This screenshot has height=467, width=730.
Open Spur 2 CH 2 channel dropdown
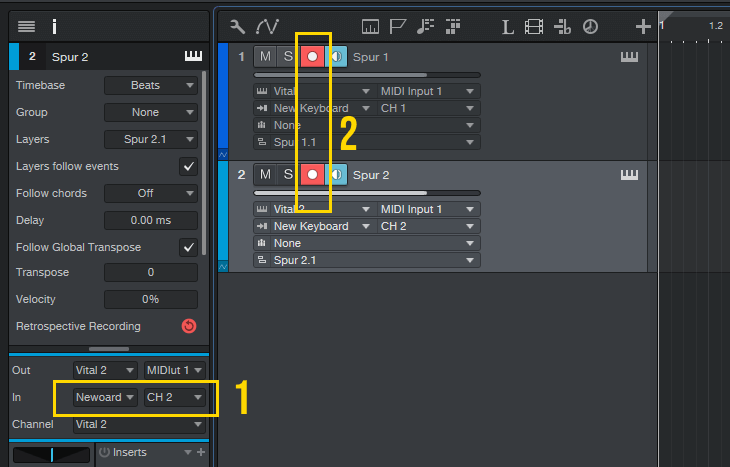tap(428, 226)
